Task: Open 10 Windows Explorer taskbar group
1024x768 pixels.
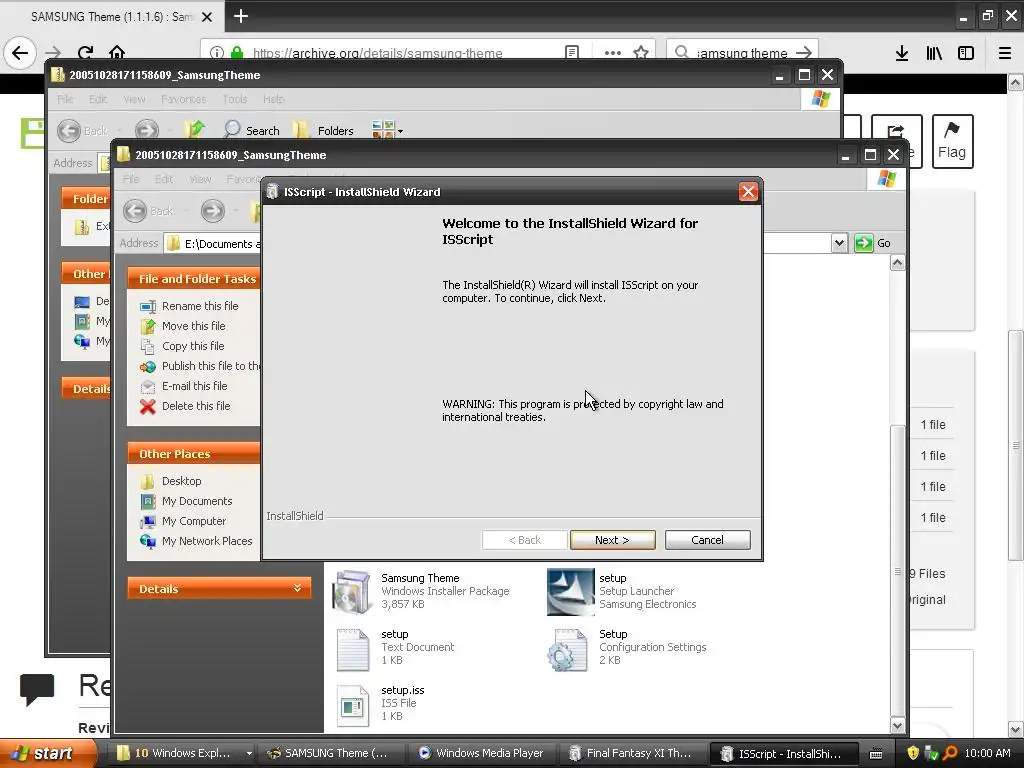Action: pyautogui.click(x=183, y=753)
